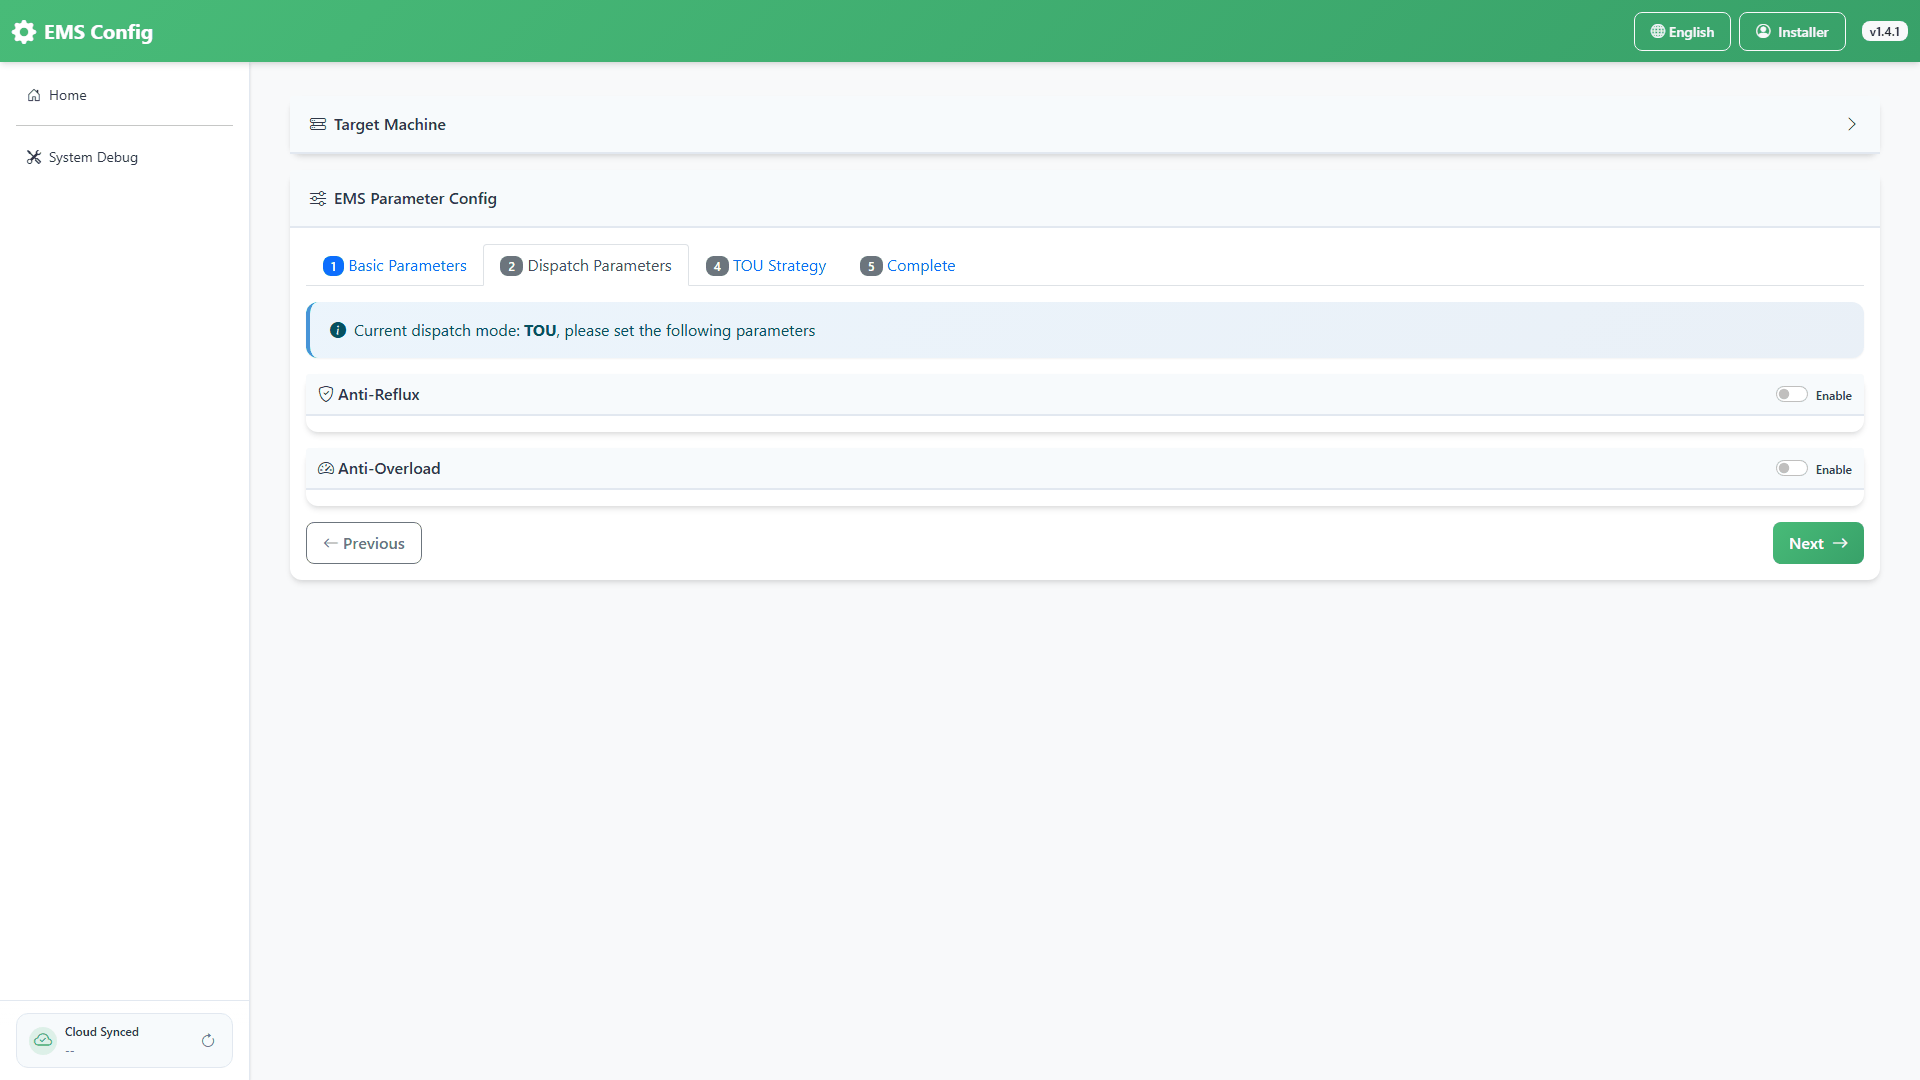The image size is (1920, 1080).
Task: Click the EMS Config gear logo
Action: tap(24, 32)
